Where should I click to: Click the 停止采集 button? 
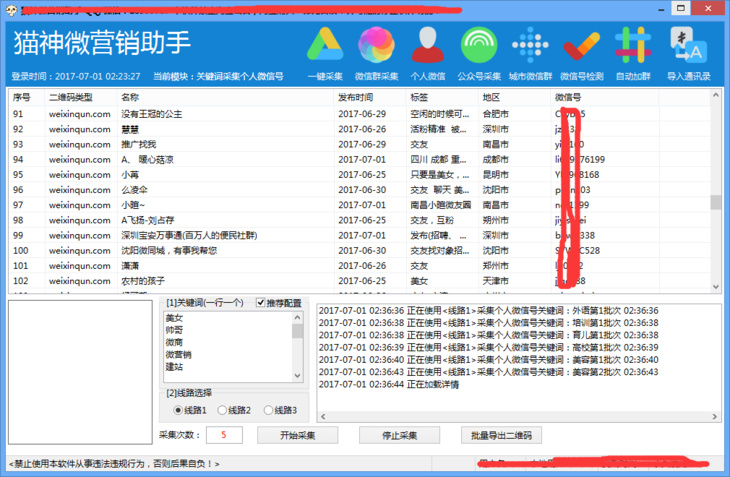pyautogui.click(x=399, y=435)
